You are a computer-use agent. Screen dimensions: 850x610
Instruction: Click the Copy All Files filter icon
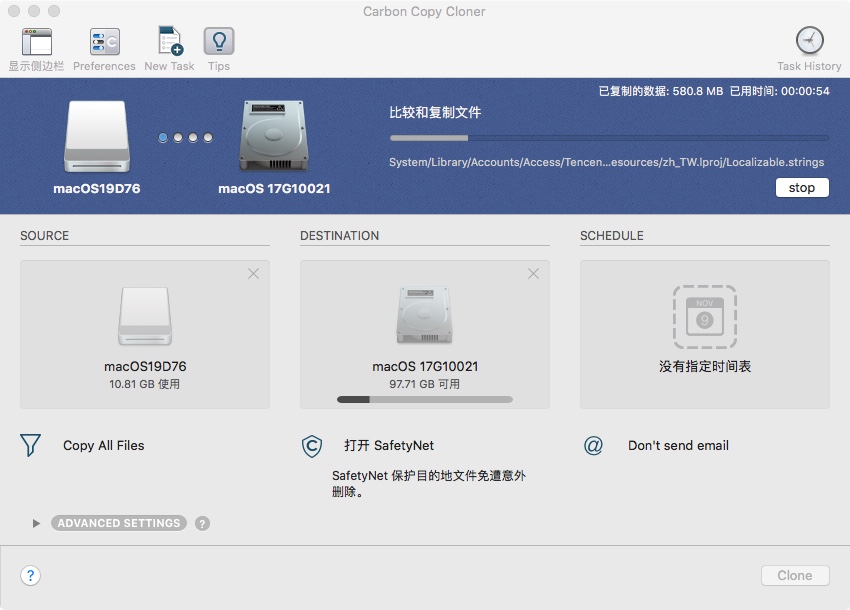click(31, 445)
